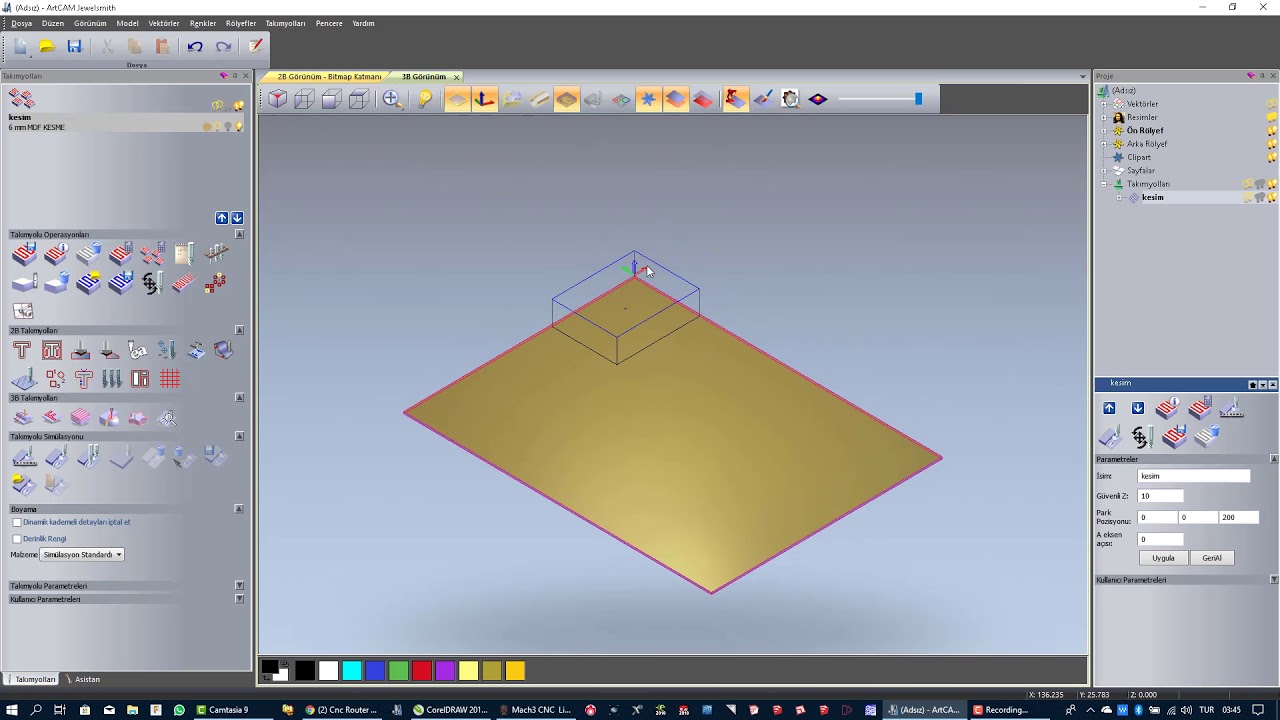Click the Redo arrow in the toolbar
Image resolution: width=1280 pixels, height=720 pixels.
coord(223,46)
